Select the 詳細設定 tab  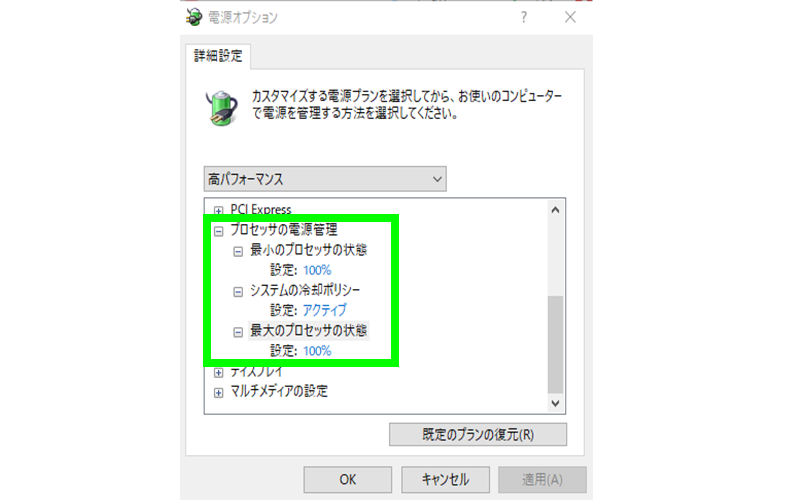click(x=218, y=56)
